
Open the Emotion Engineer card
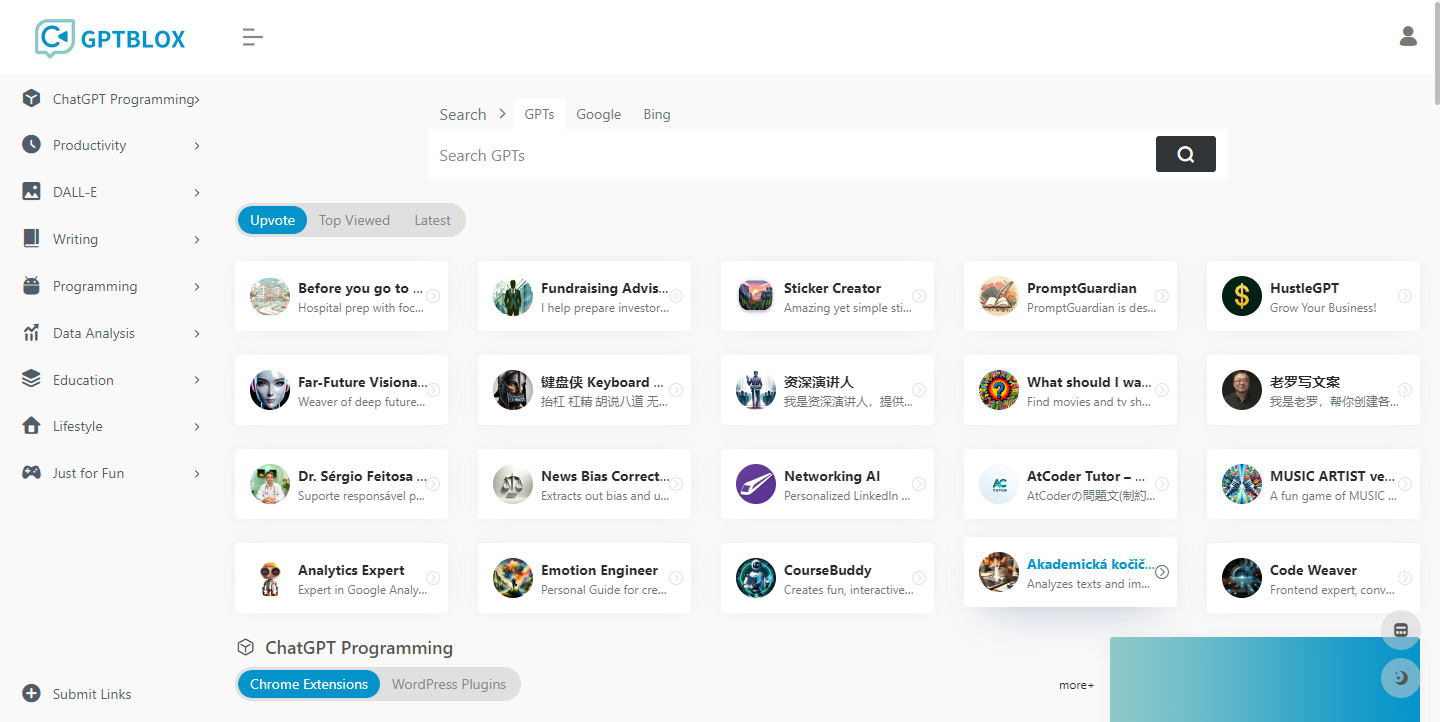tap(584, 578)
